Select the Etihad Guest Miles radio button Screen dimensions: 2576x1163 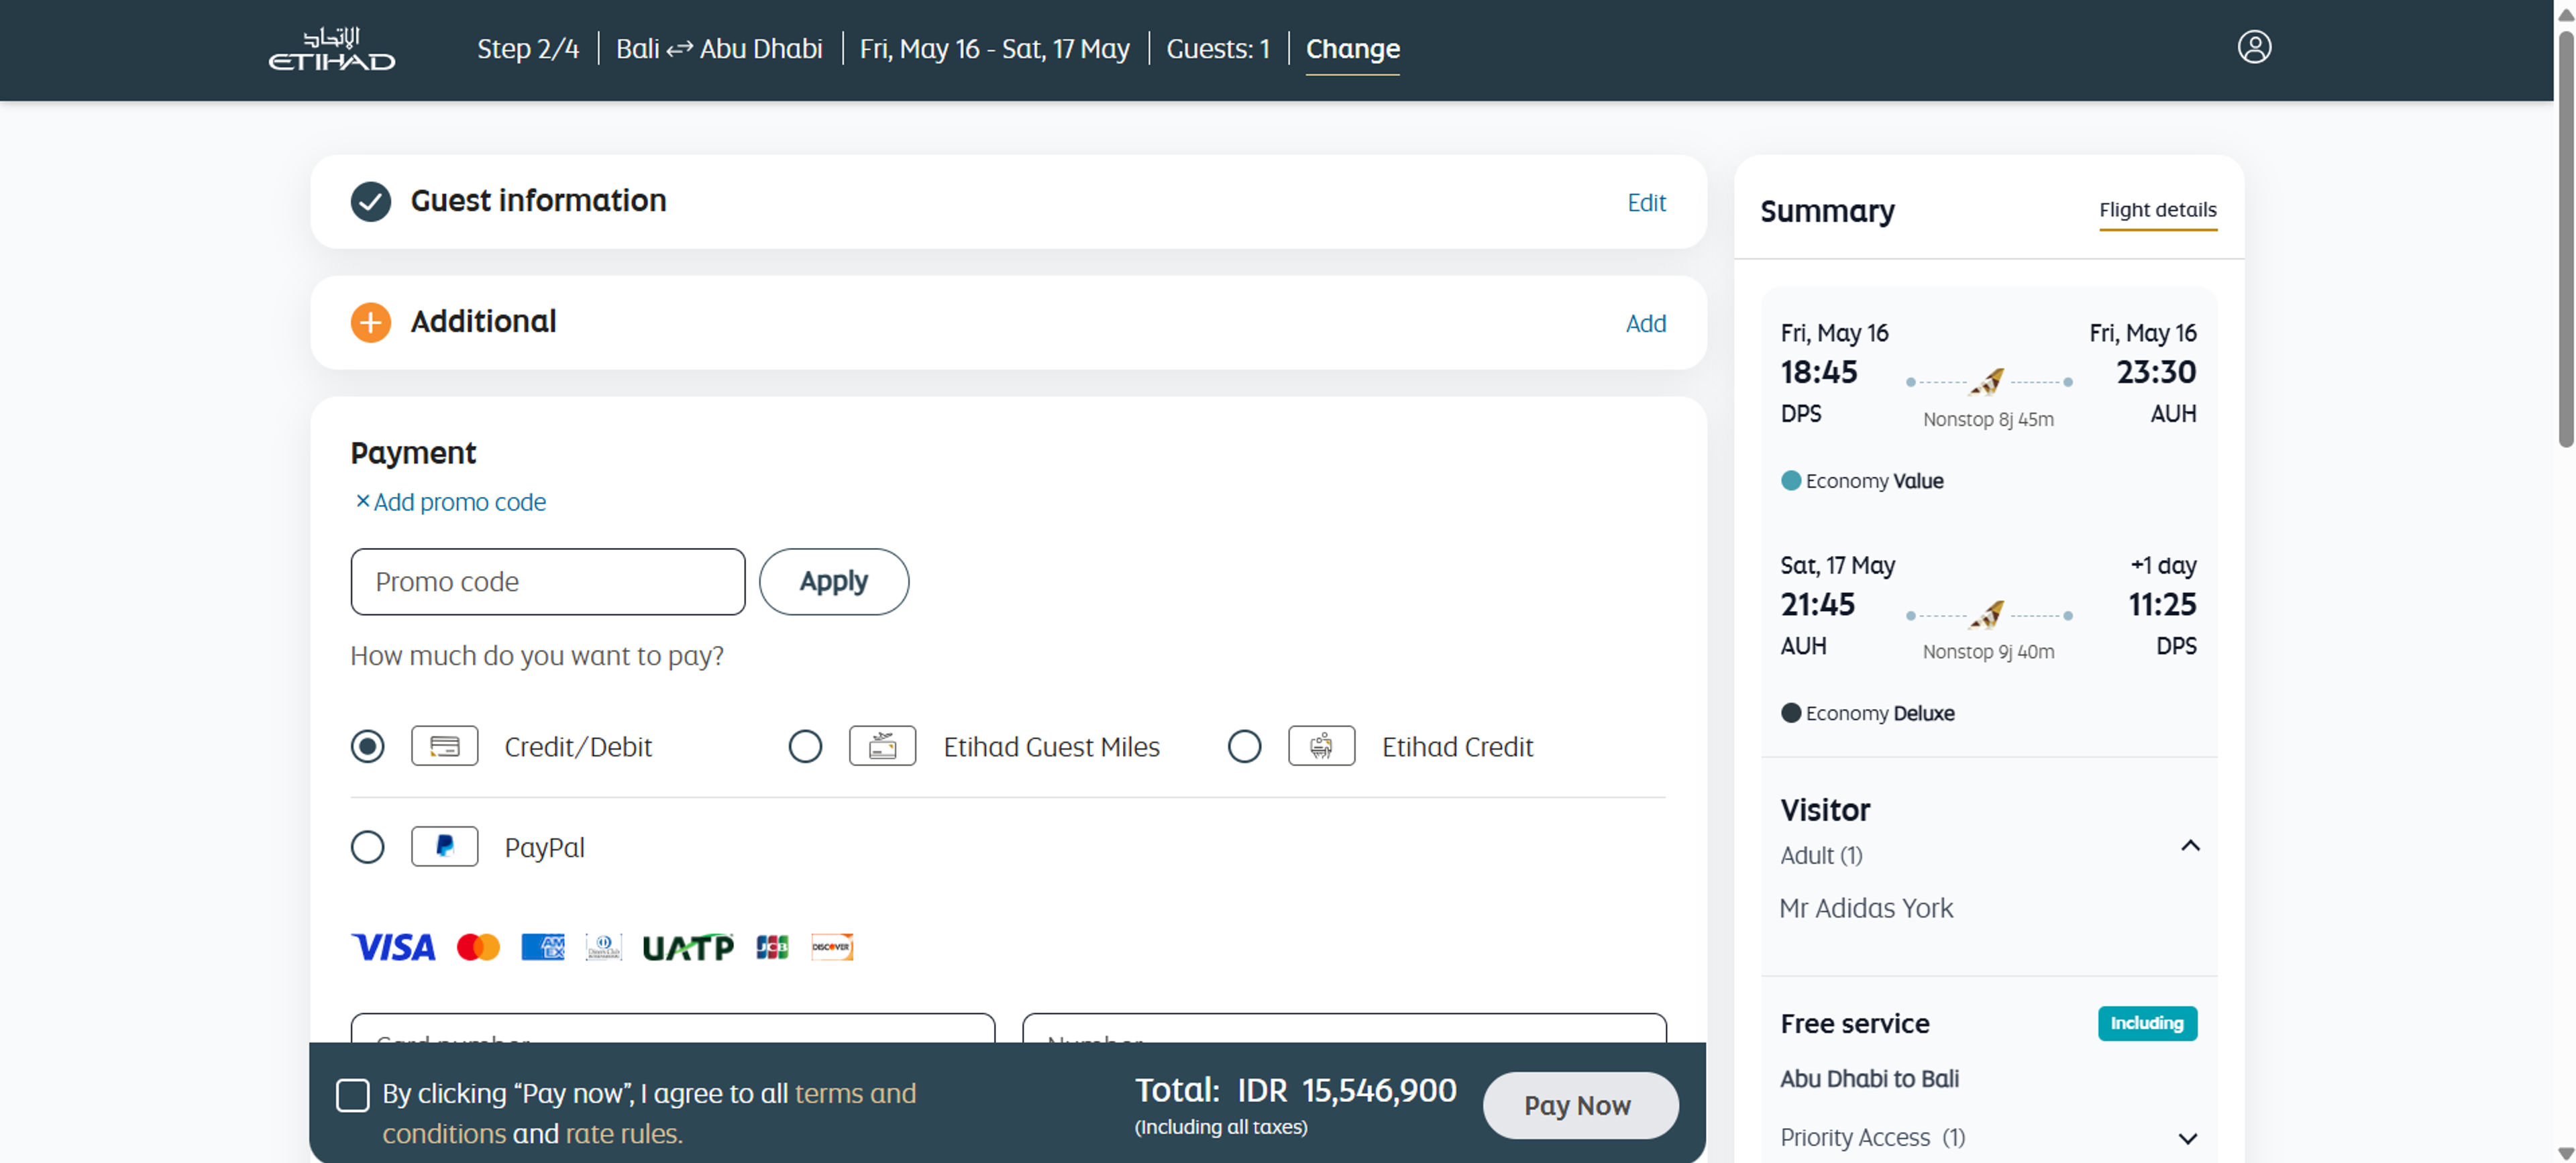(805, 746)
